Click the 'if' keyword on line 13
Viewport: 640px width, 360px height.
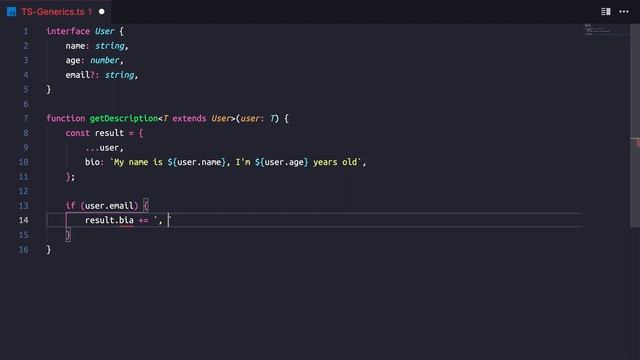click(x=71, y=206)
